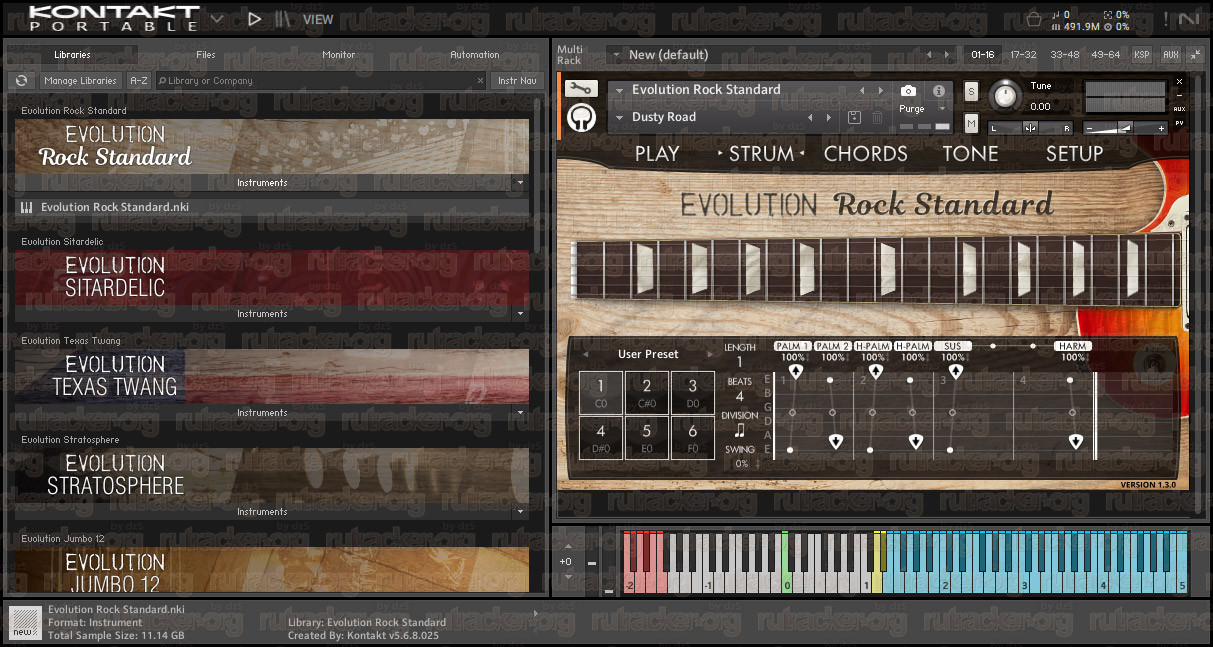Image resolution: width=1213 pixels, height=647 pixels.
Task: Open the instrument info icon
Action: pos(939,90)
